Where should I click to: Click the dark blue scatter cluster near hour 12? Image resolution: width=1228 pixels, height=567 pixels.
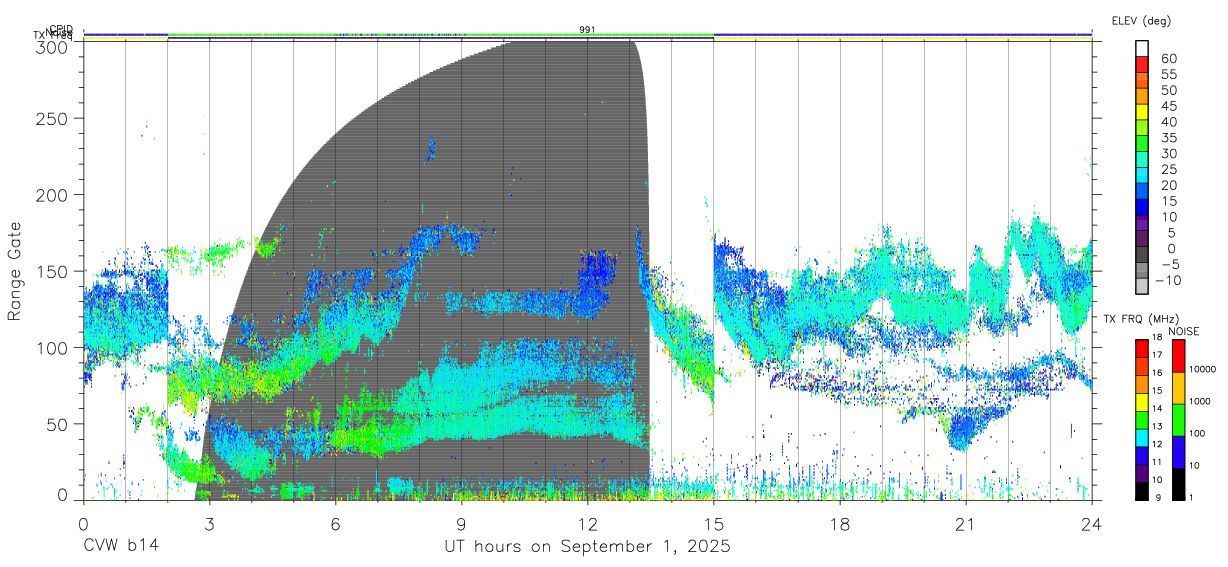pos(600,270)
